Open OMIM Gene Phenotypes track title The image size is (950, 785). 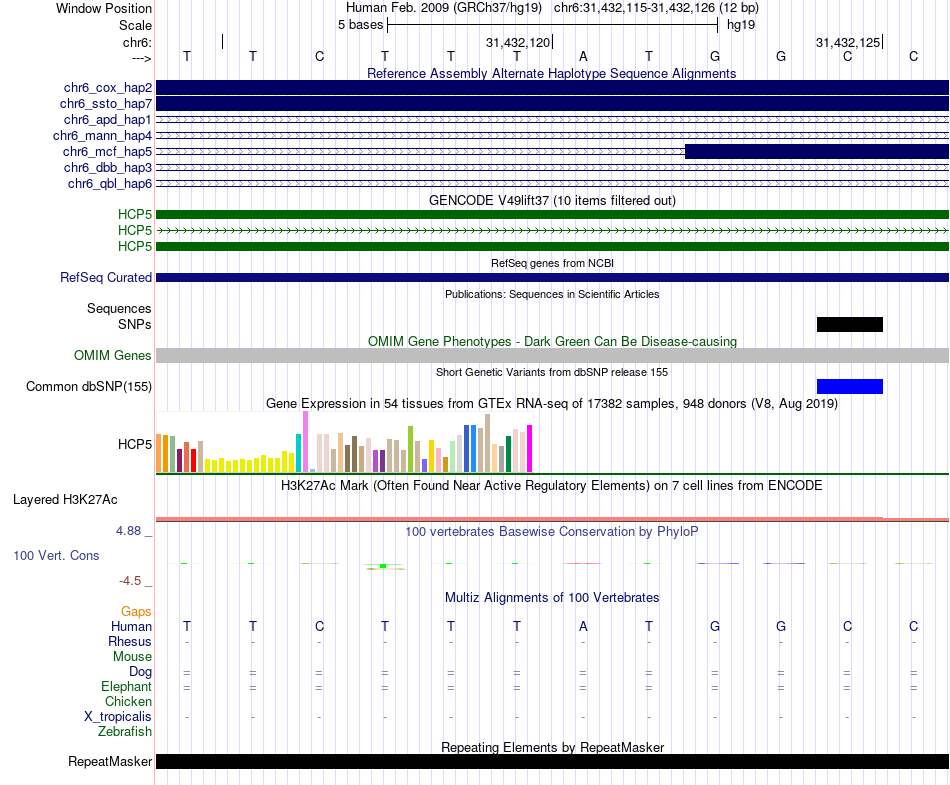[x=552, y=341]
